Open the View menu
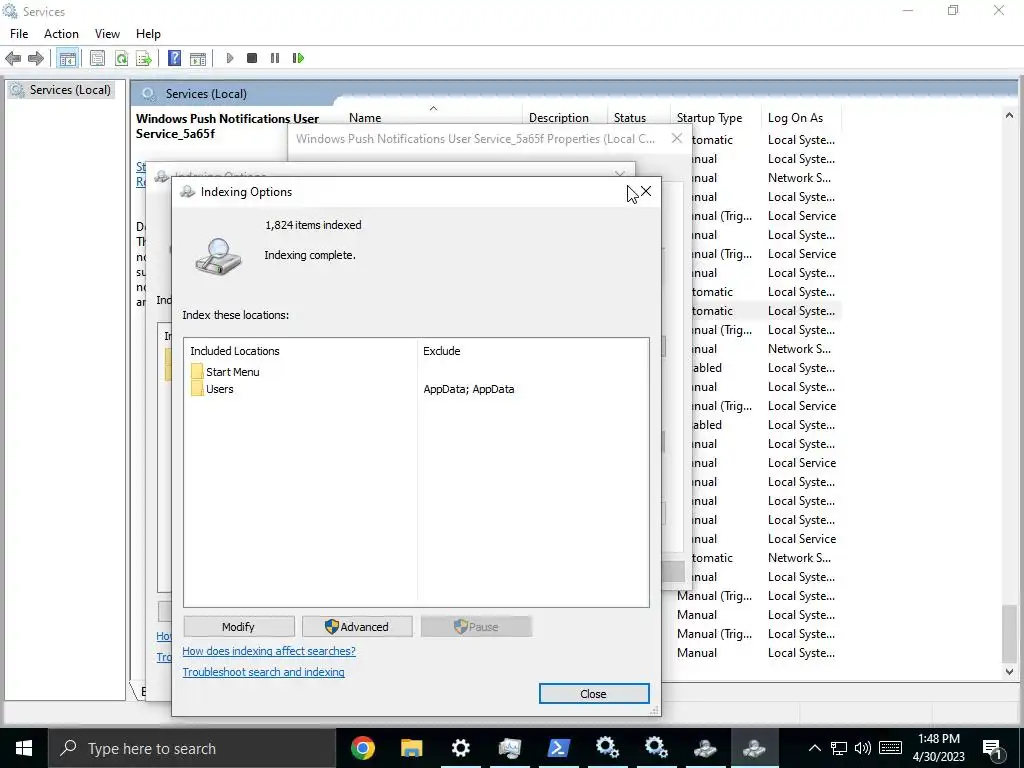This screenshot has height=768, width=1024. pos(107,34)
